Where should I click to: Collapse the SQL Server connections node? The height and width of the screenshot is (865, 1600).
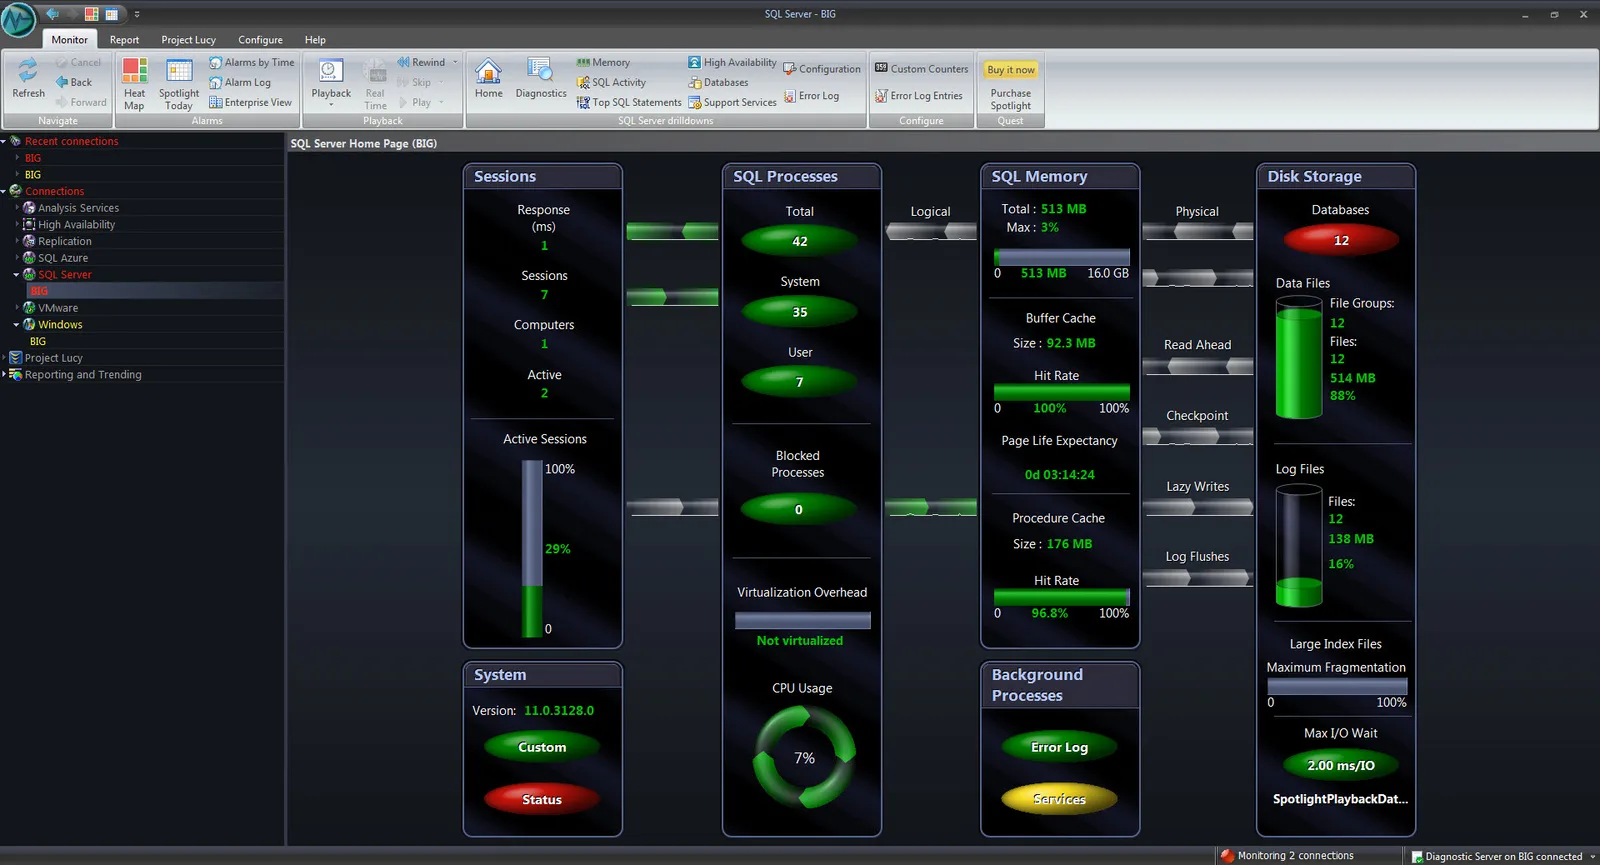click(17, 275)
